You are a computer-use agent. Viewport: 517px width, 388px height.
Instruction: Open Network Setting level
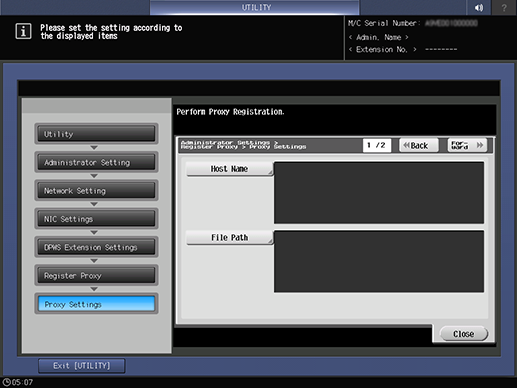(x=96, y=190)
